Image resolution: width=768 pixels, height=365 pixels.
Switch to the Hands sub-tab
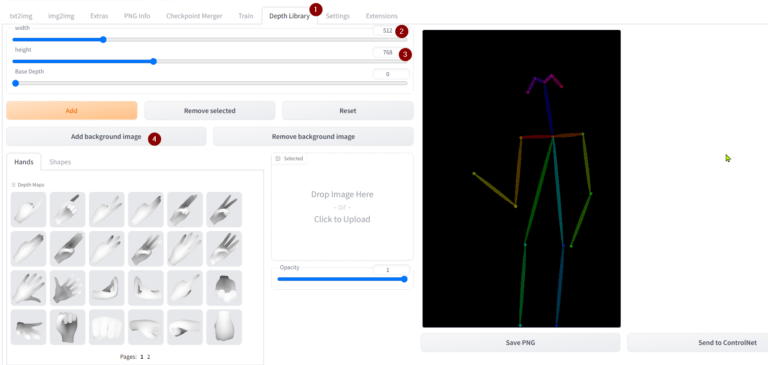(24, 162)
